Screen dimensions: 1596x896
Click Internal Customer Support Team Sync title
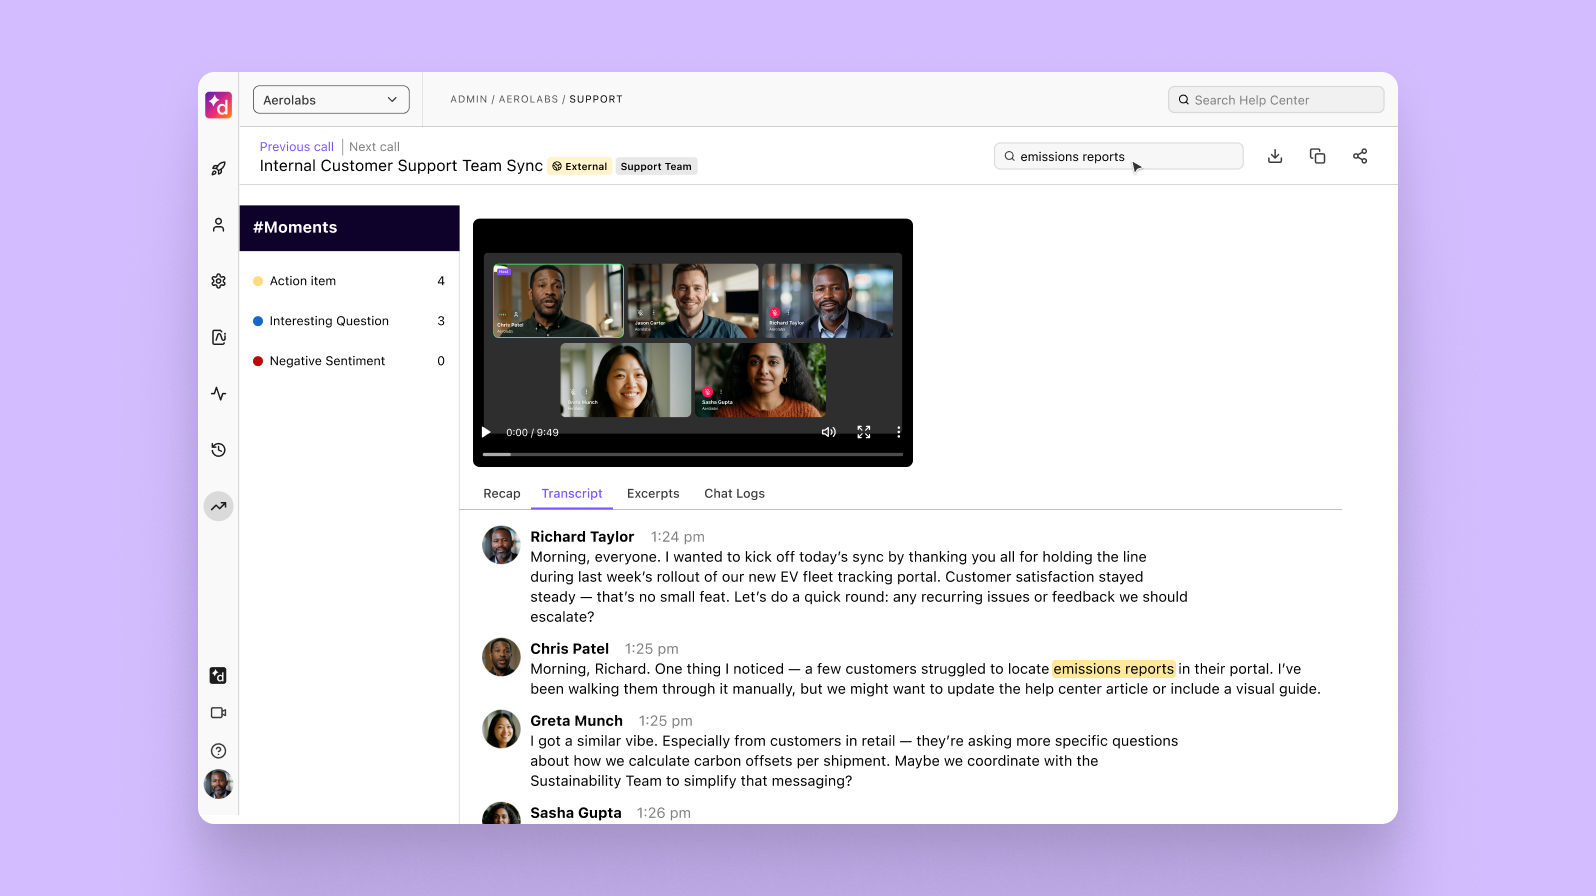[x=401, y=166]
